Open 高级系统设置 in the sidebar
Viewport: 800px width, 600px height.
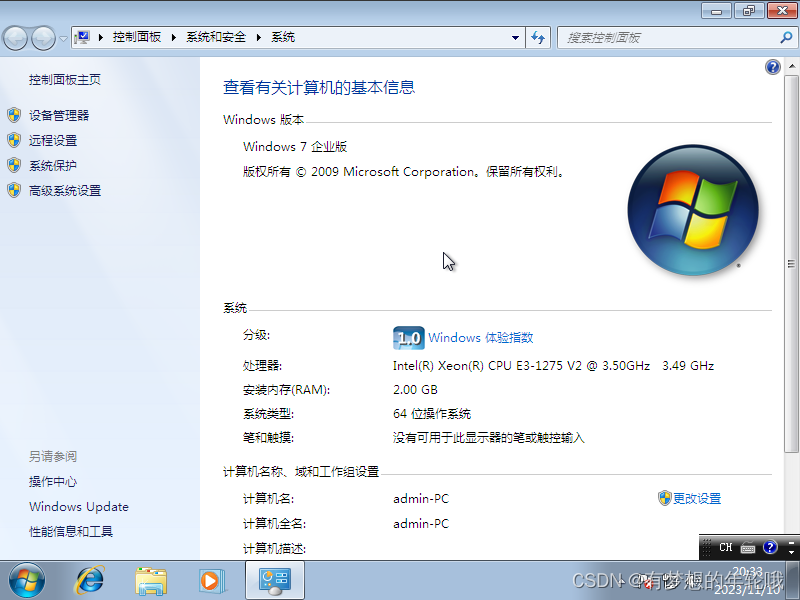[67, 190]
